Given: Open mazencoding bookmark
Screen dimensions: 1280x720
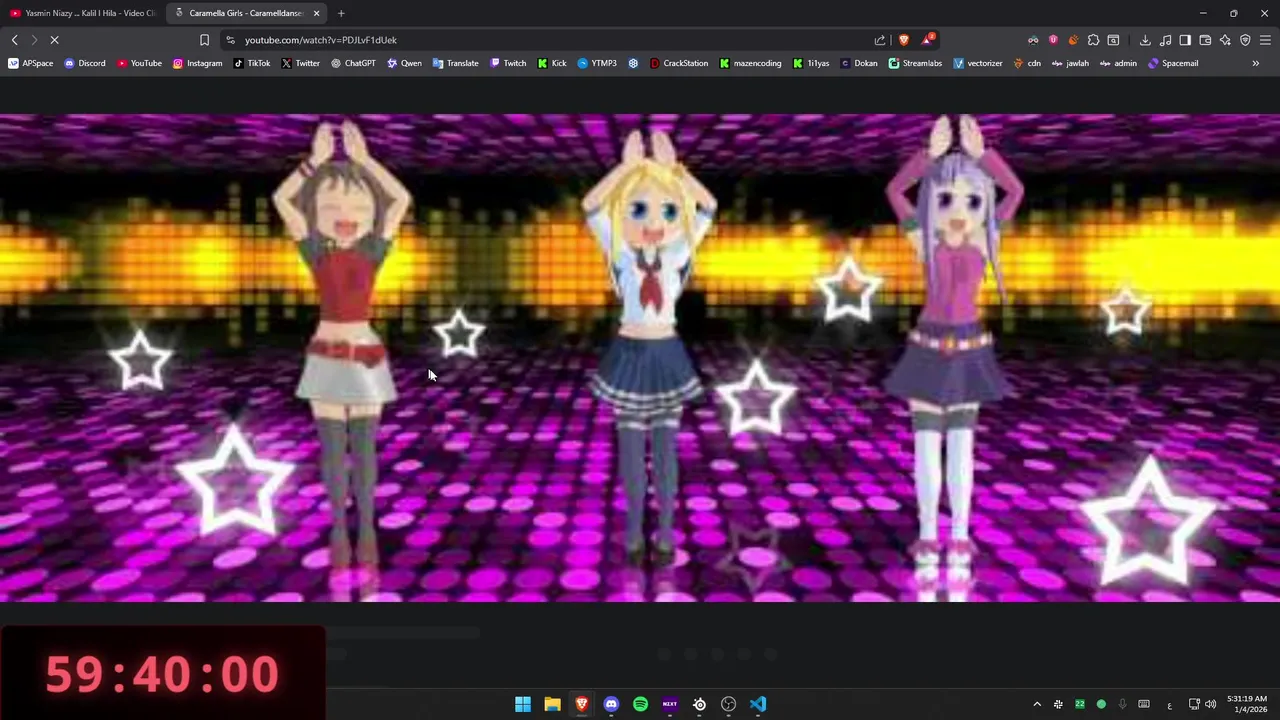Looking at the screenshot, I should [750, 63].
